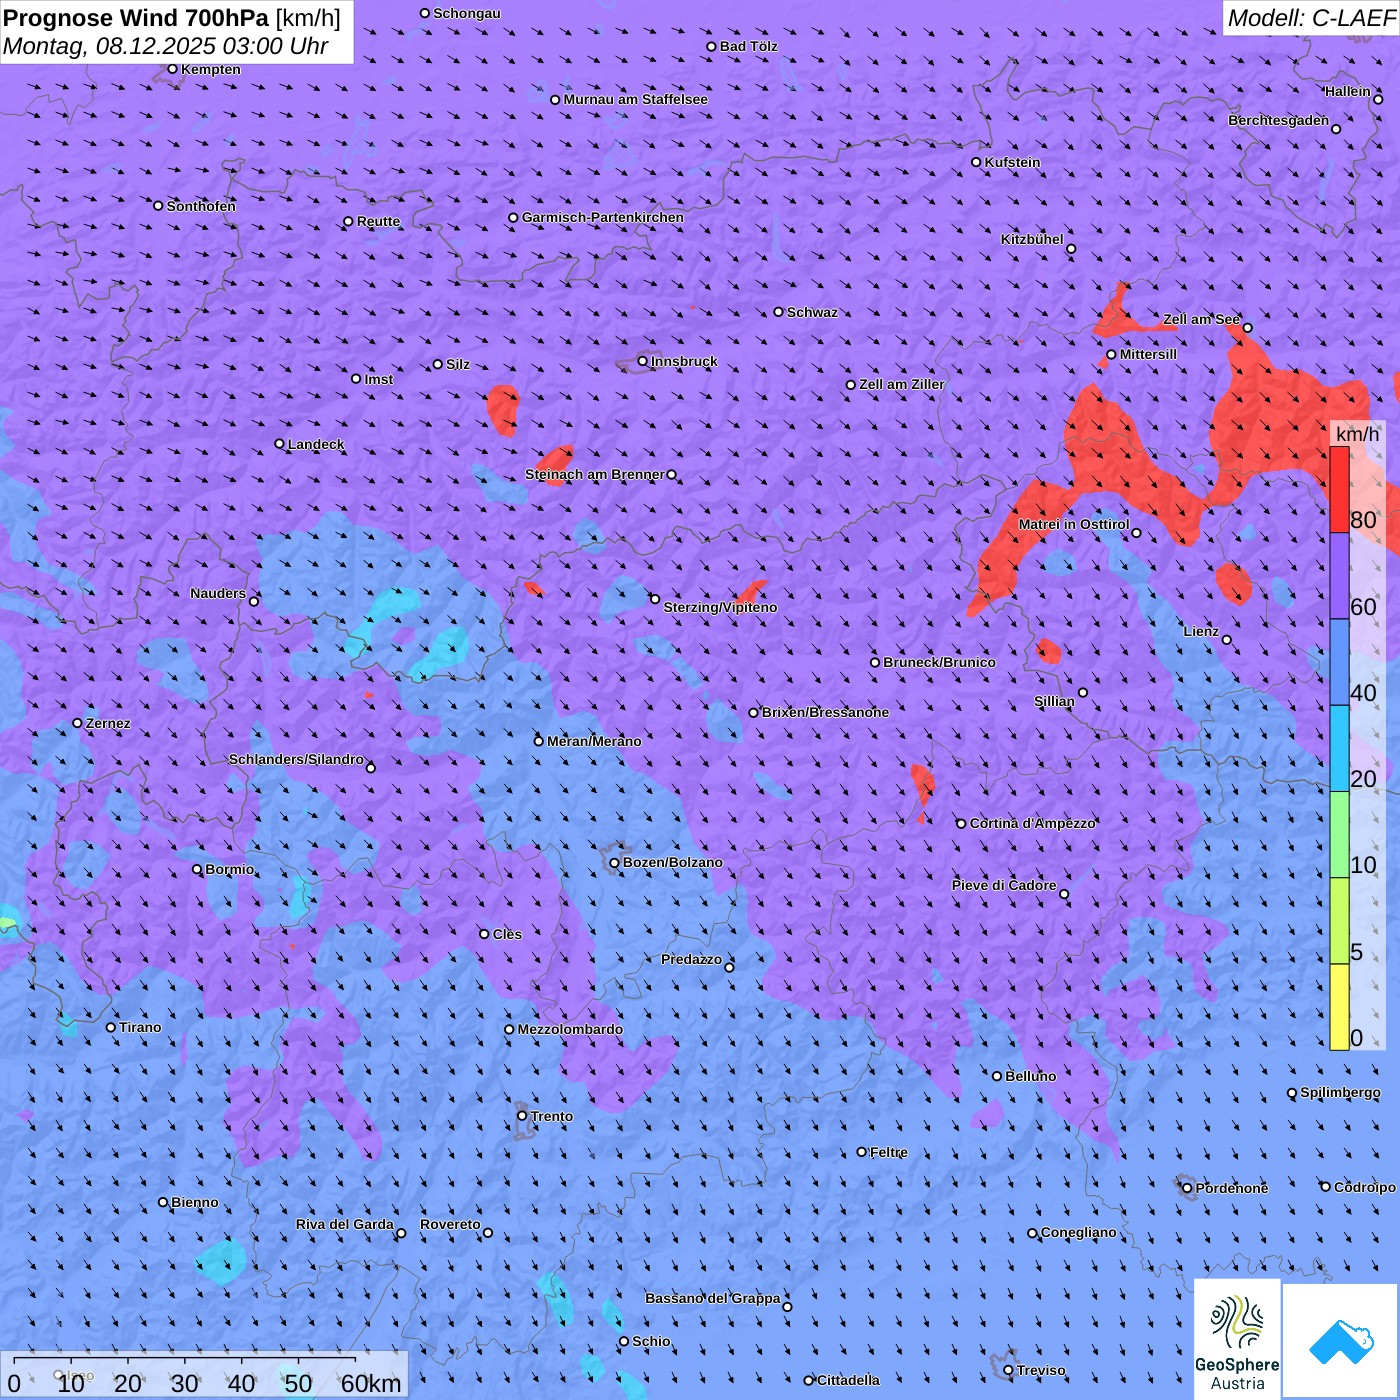Screen dimensions: 1400x1400
Task: Click the blue cloud bird logo
Action: (x=1341, y=1341)
